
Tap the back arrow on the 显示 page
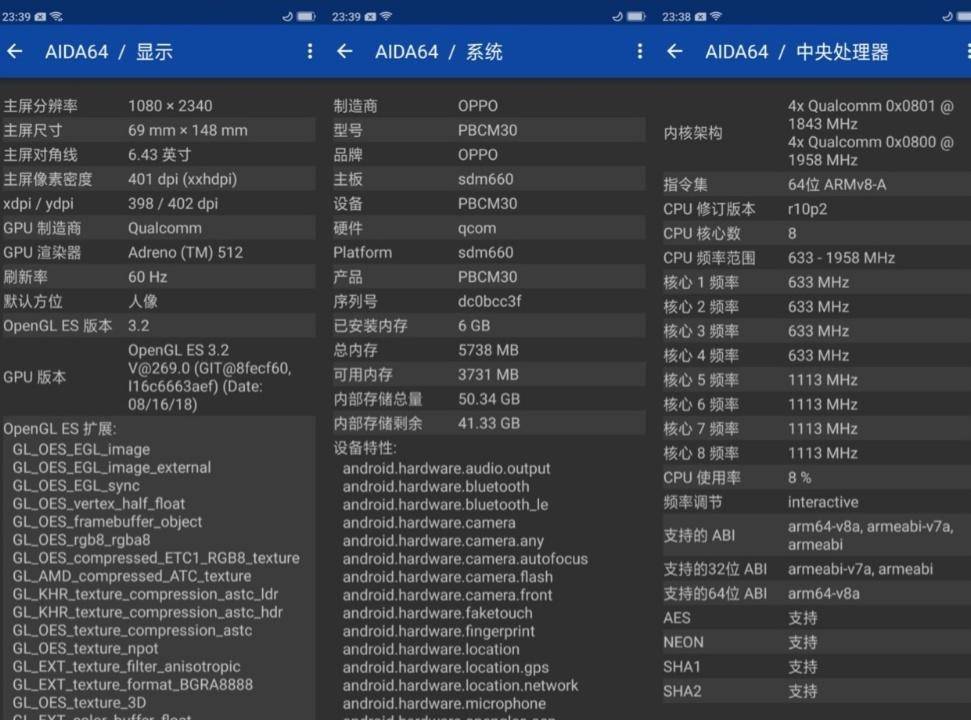[x=15, y=51]
